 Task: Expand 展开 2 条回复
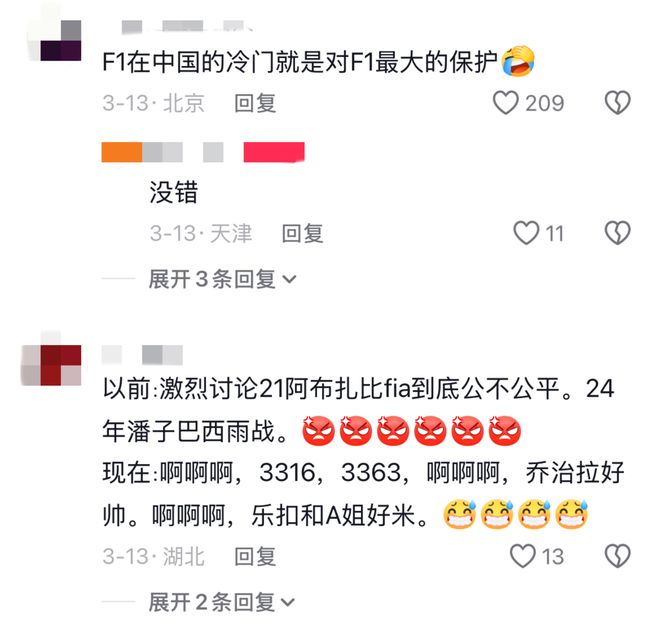pyautogui.click(x=222, y=602)
